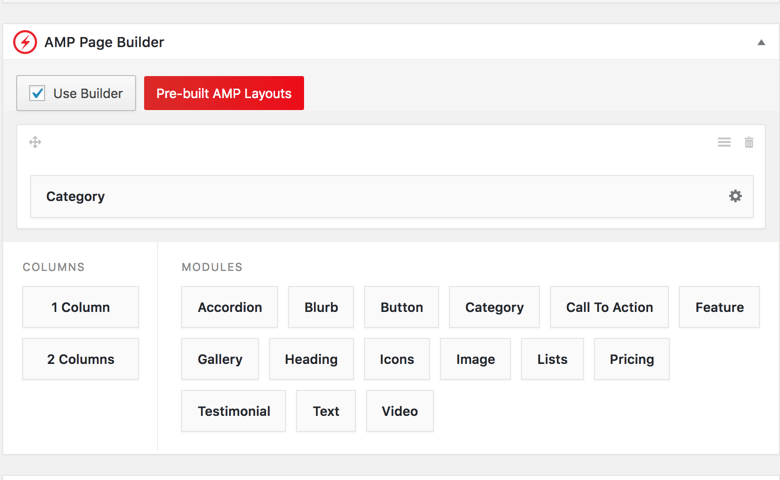Click the AMP lightning bolt logo icon
The width and height of the screenshot is (780, 480).
coord(25,42)
